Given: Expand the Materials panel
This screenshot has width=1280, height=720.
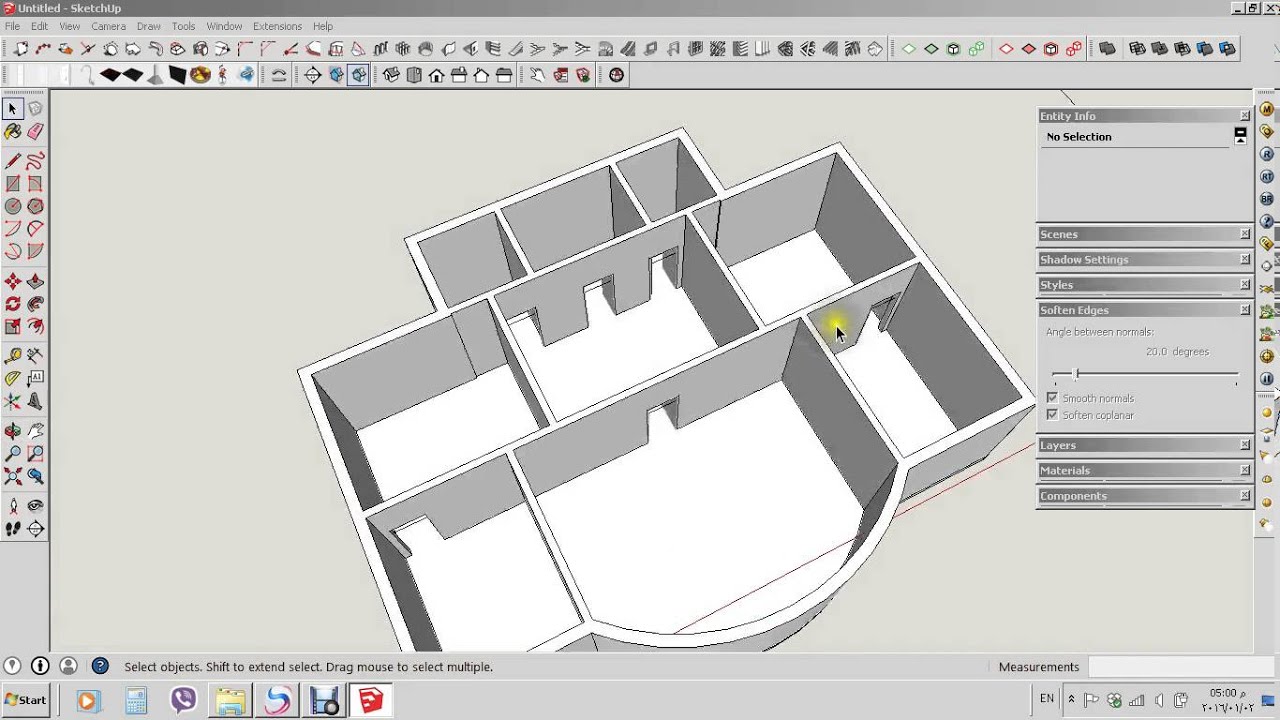Looking at the screenshot, I should (1144, 470).
